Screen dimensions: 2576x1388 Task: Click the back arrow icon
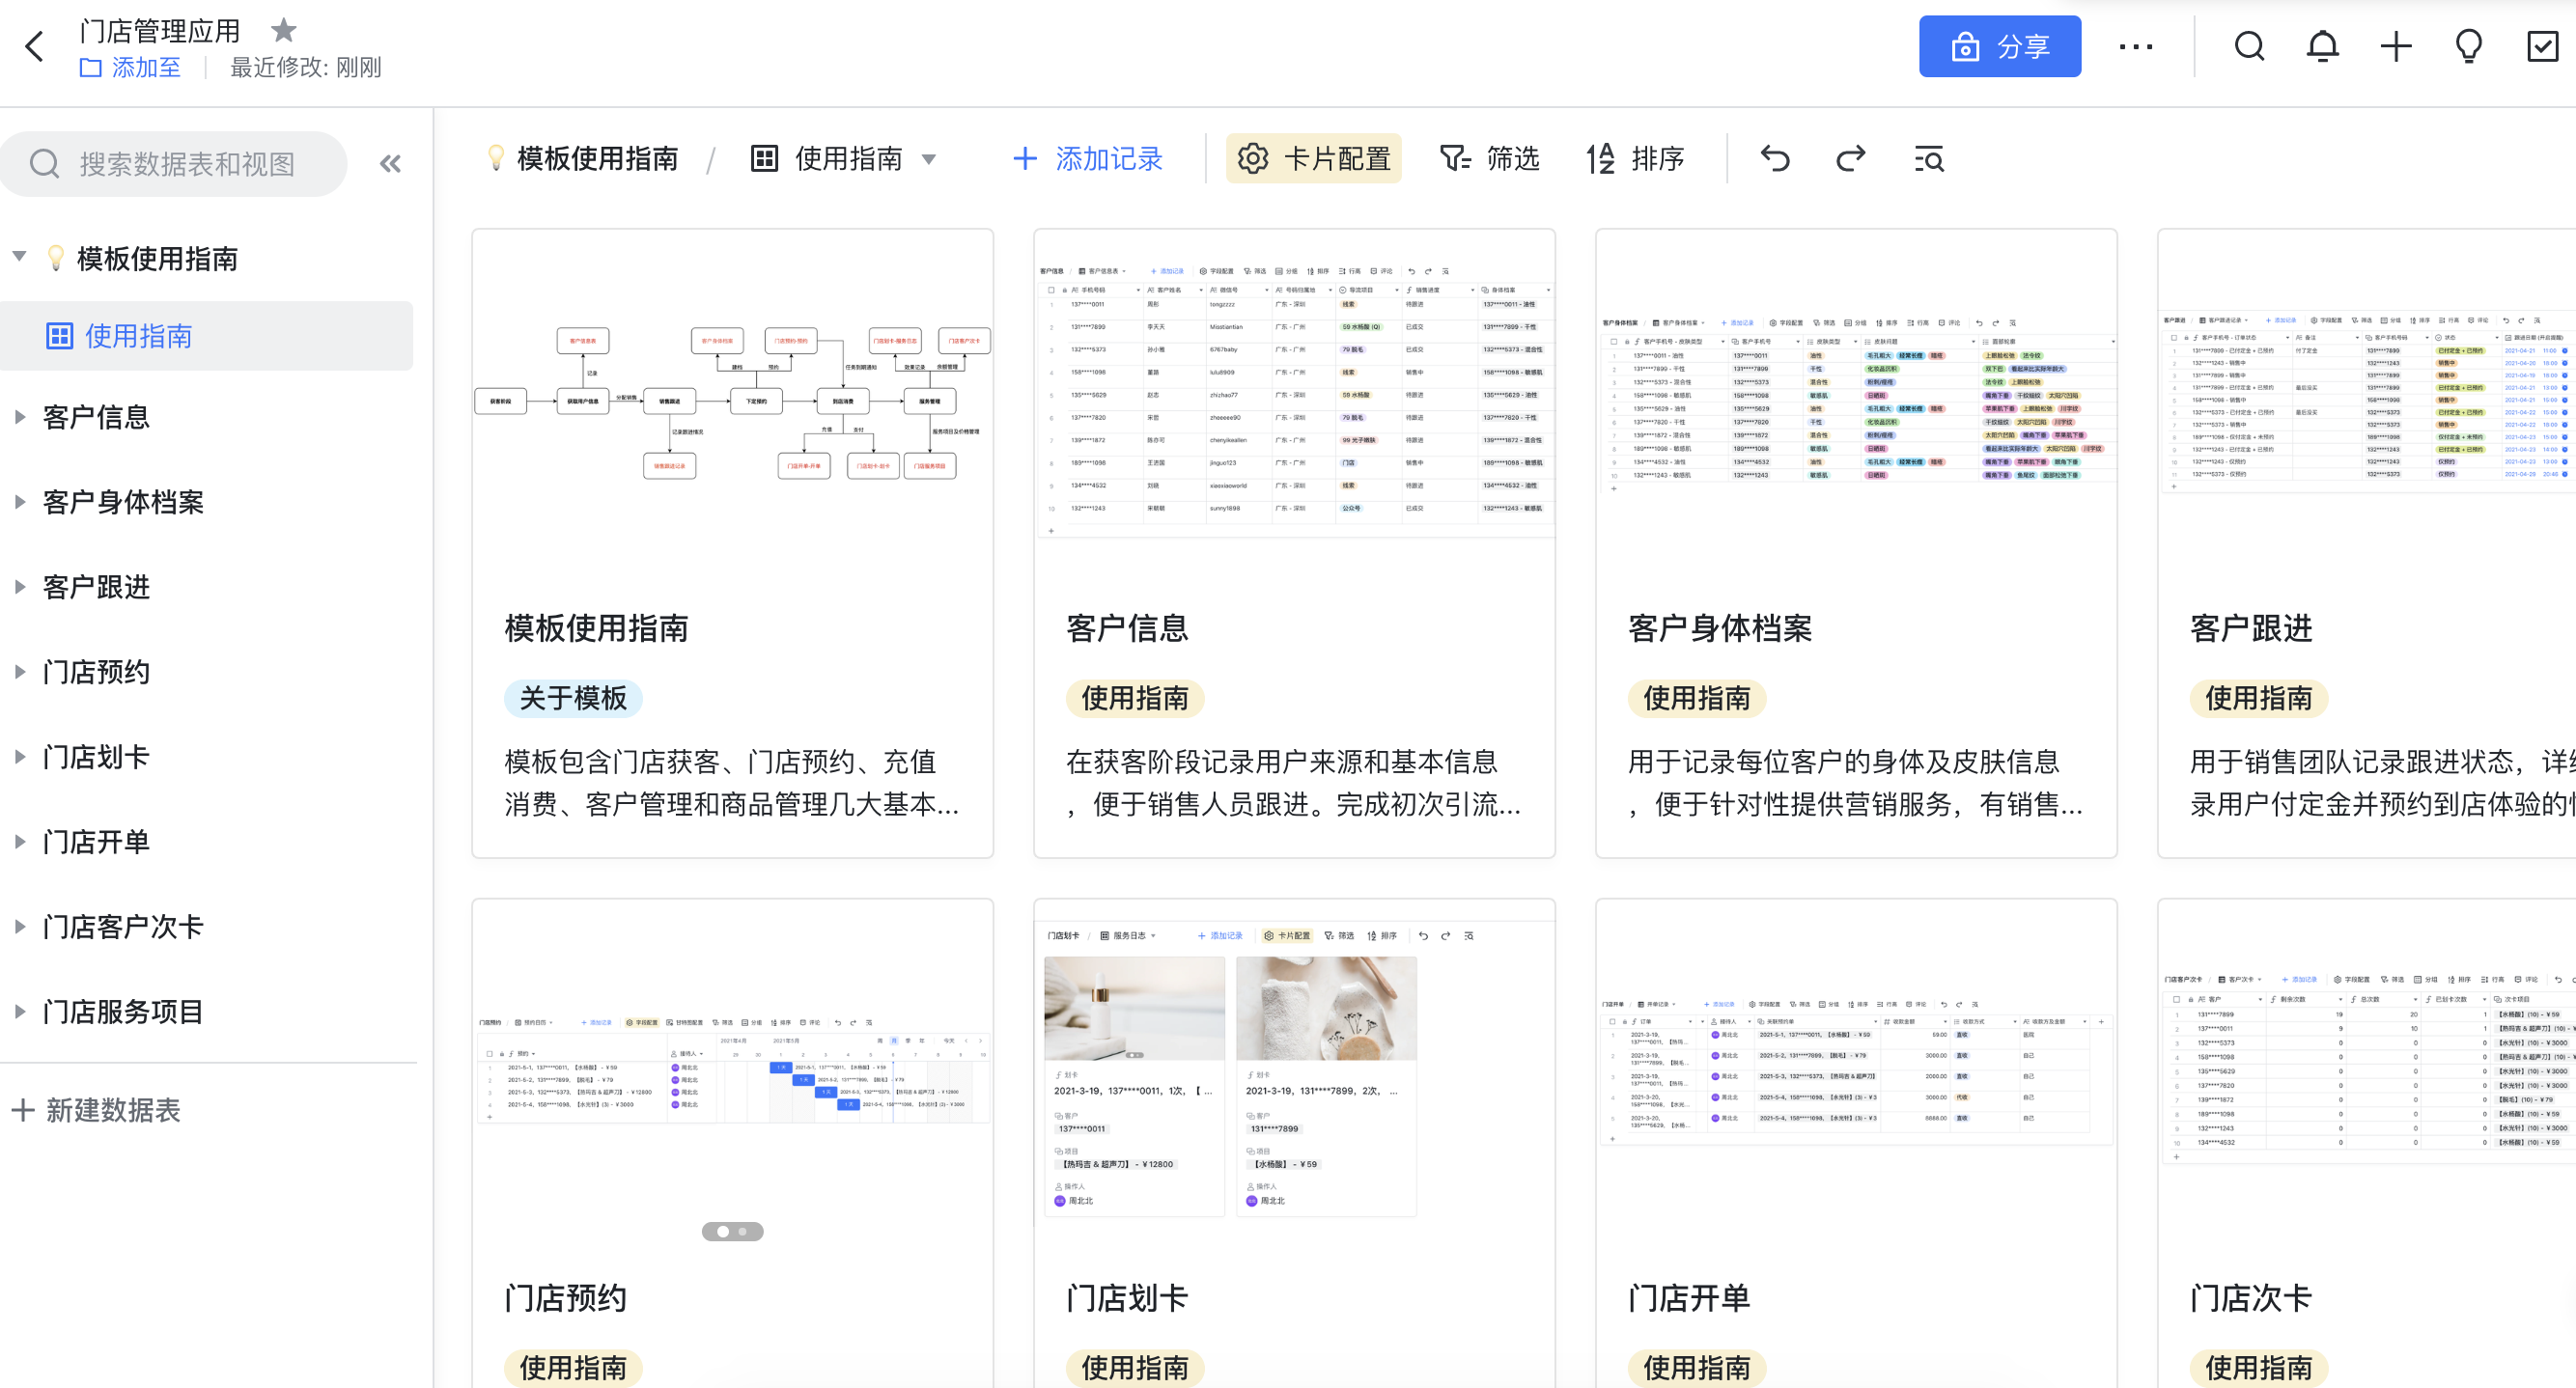click(x=35, y=46)
